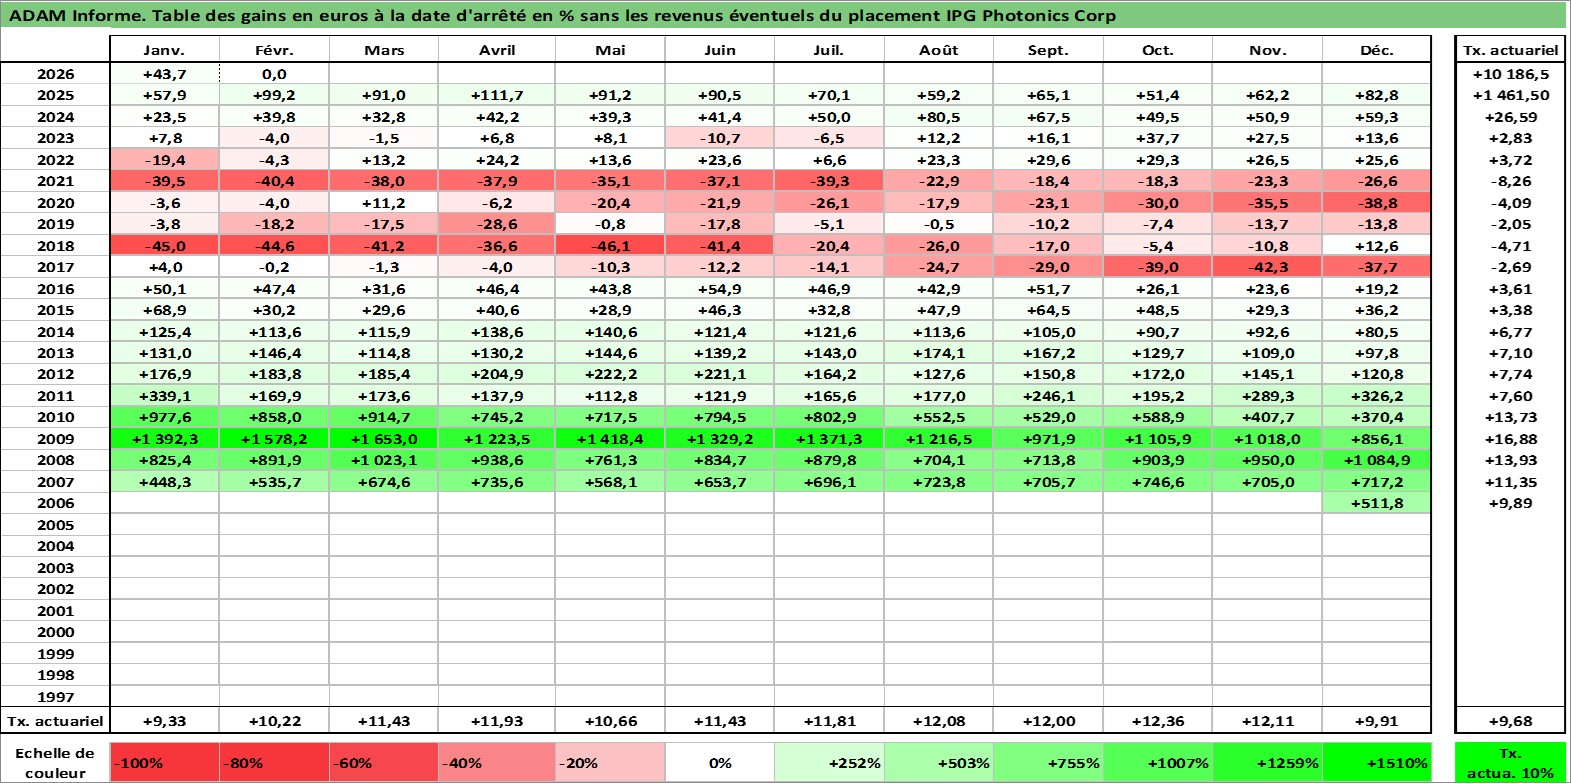Click the empty March 2026 cell
The height and width of the screenshot is (783, 1571).
tap(384, 74)
